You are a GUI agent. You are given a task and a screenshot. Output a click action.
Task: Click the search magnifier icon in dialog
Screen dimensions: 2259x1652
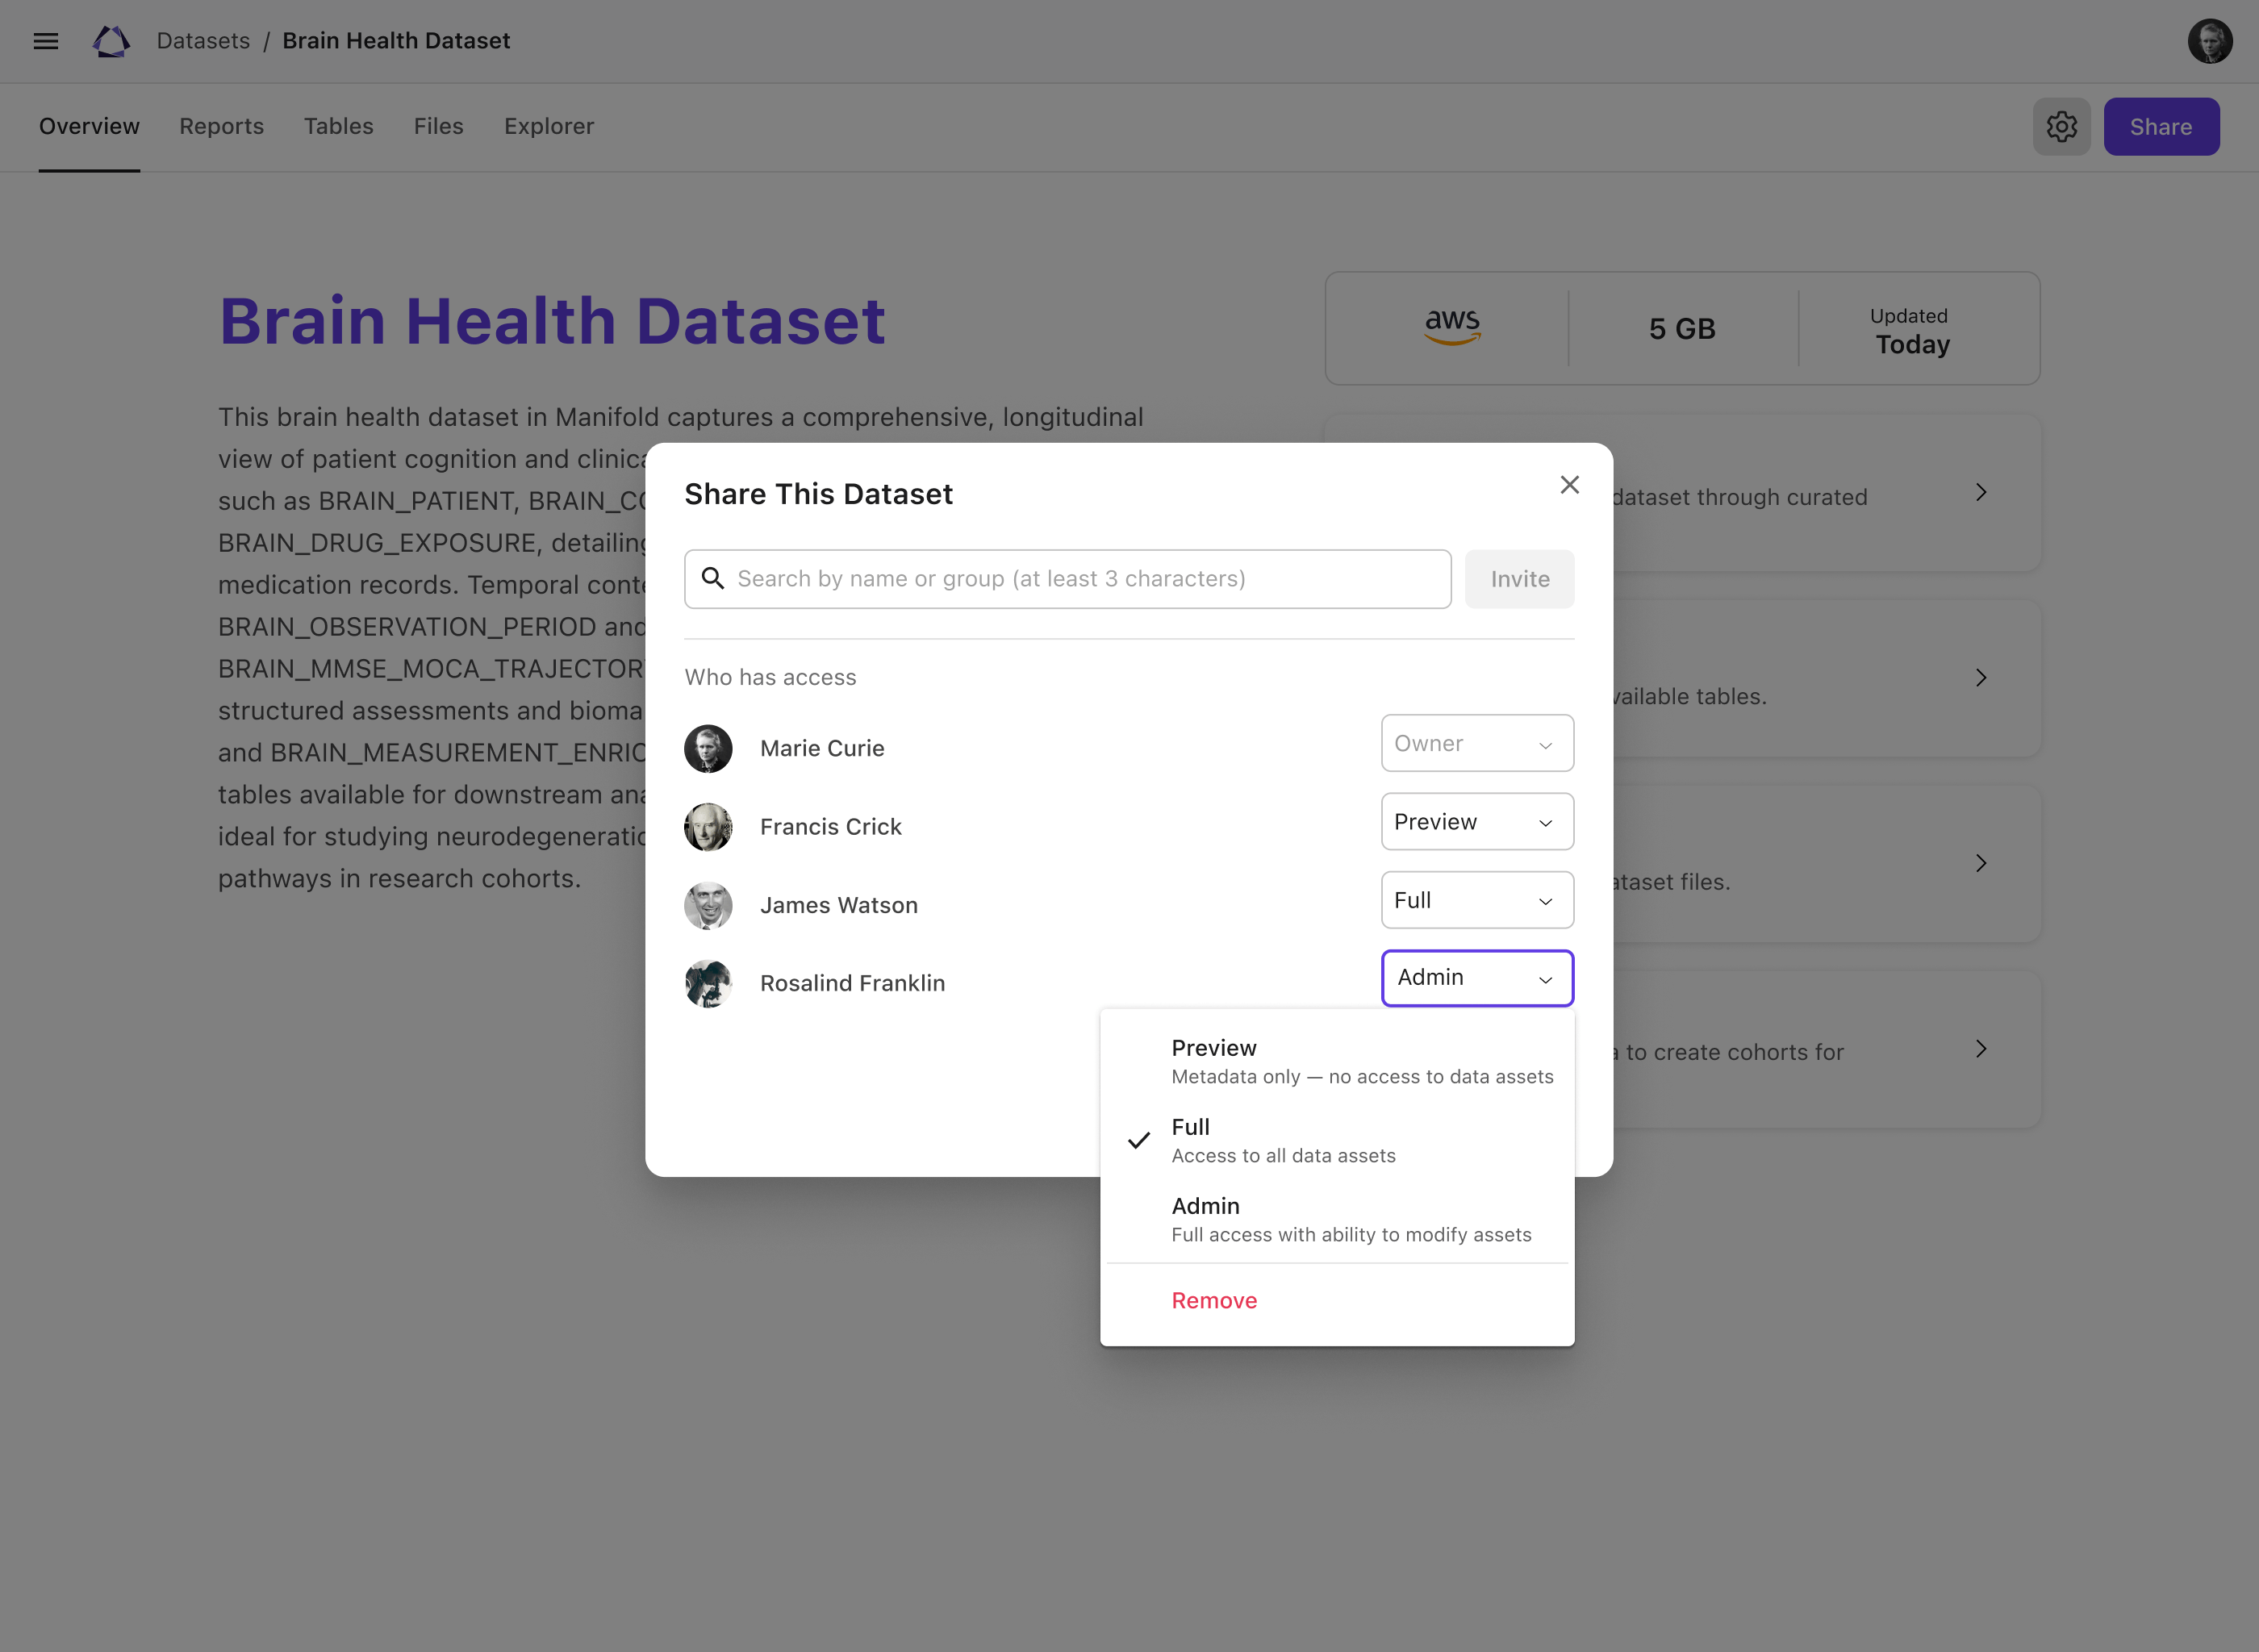pyautogui.click(x=713, y=578)
